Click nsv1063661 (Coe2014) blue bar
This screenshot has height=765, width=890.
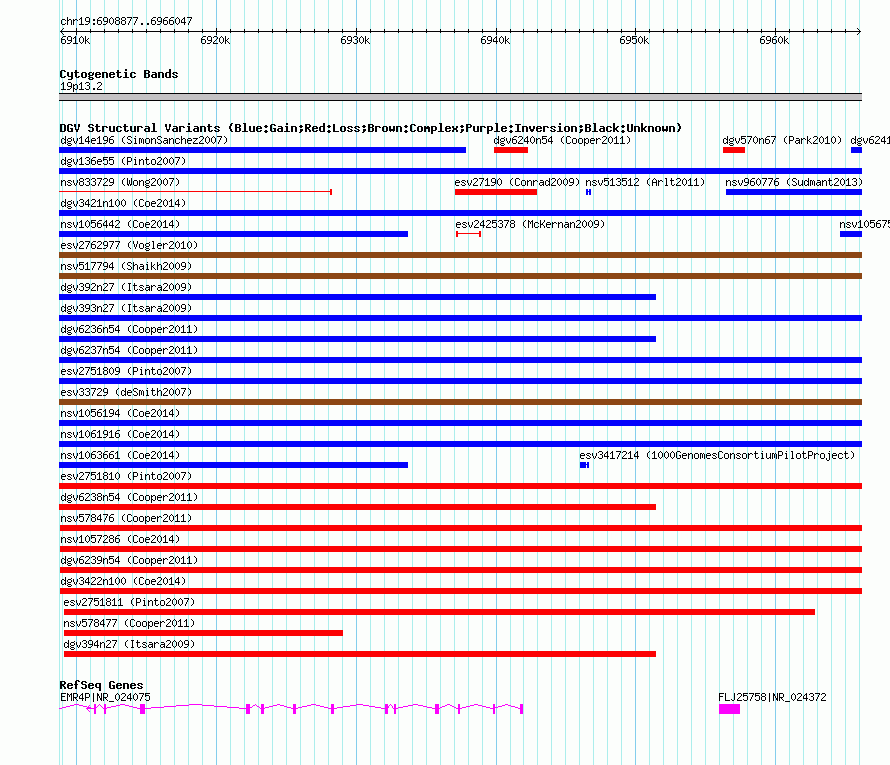point(233,465)
